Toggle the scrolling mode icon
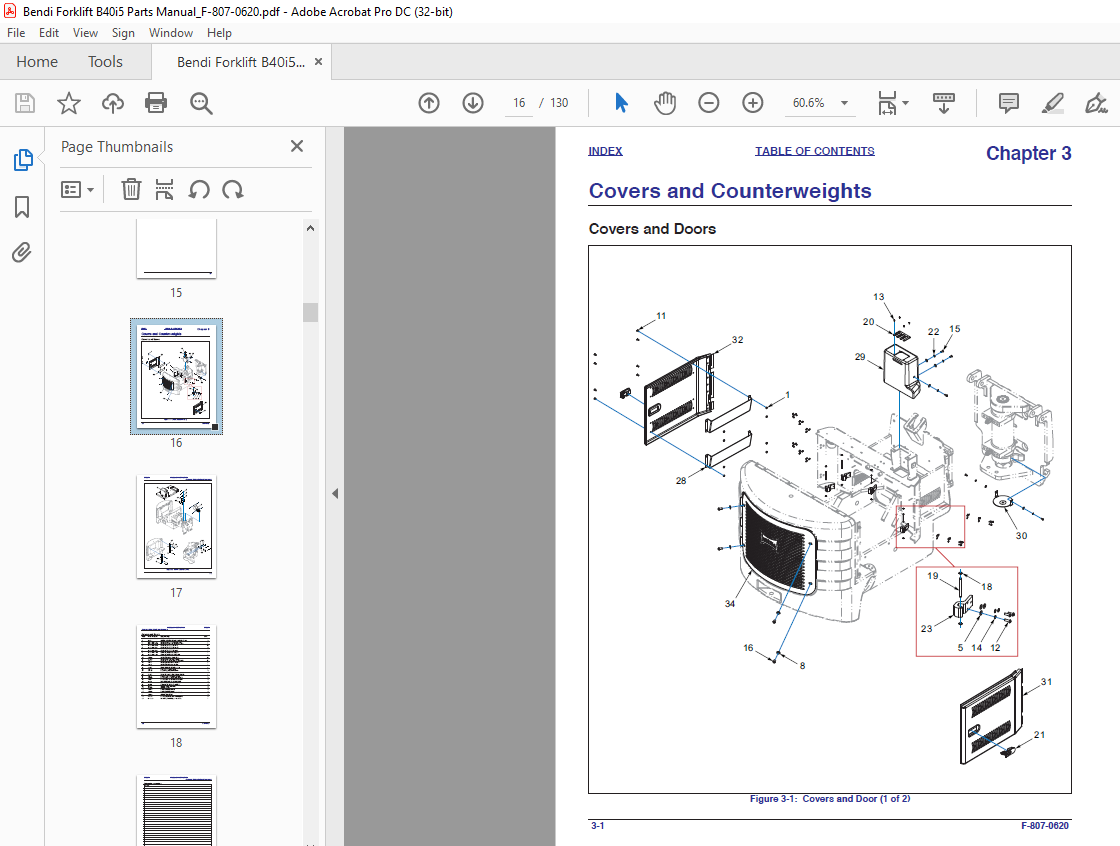 point(944,103)
